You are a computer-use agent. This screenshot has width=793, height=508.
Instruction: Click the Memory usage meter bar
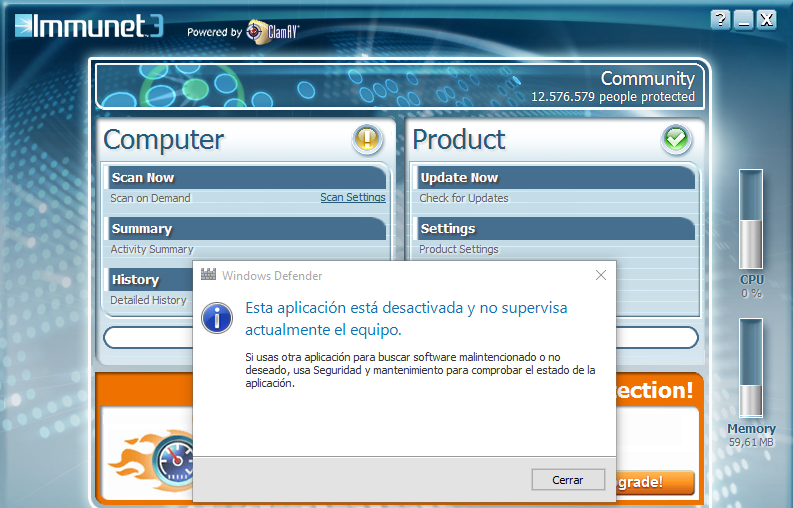tap(751, 368)
